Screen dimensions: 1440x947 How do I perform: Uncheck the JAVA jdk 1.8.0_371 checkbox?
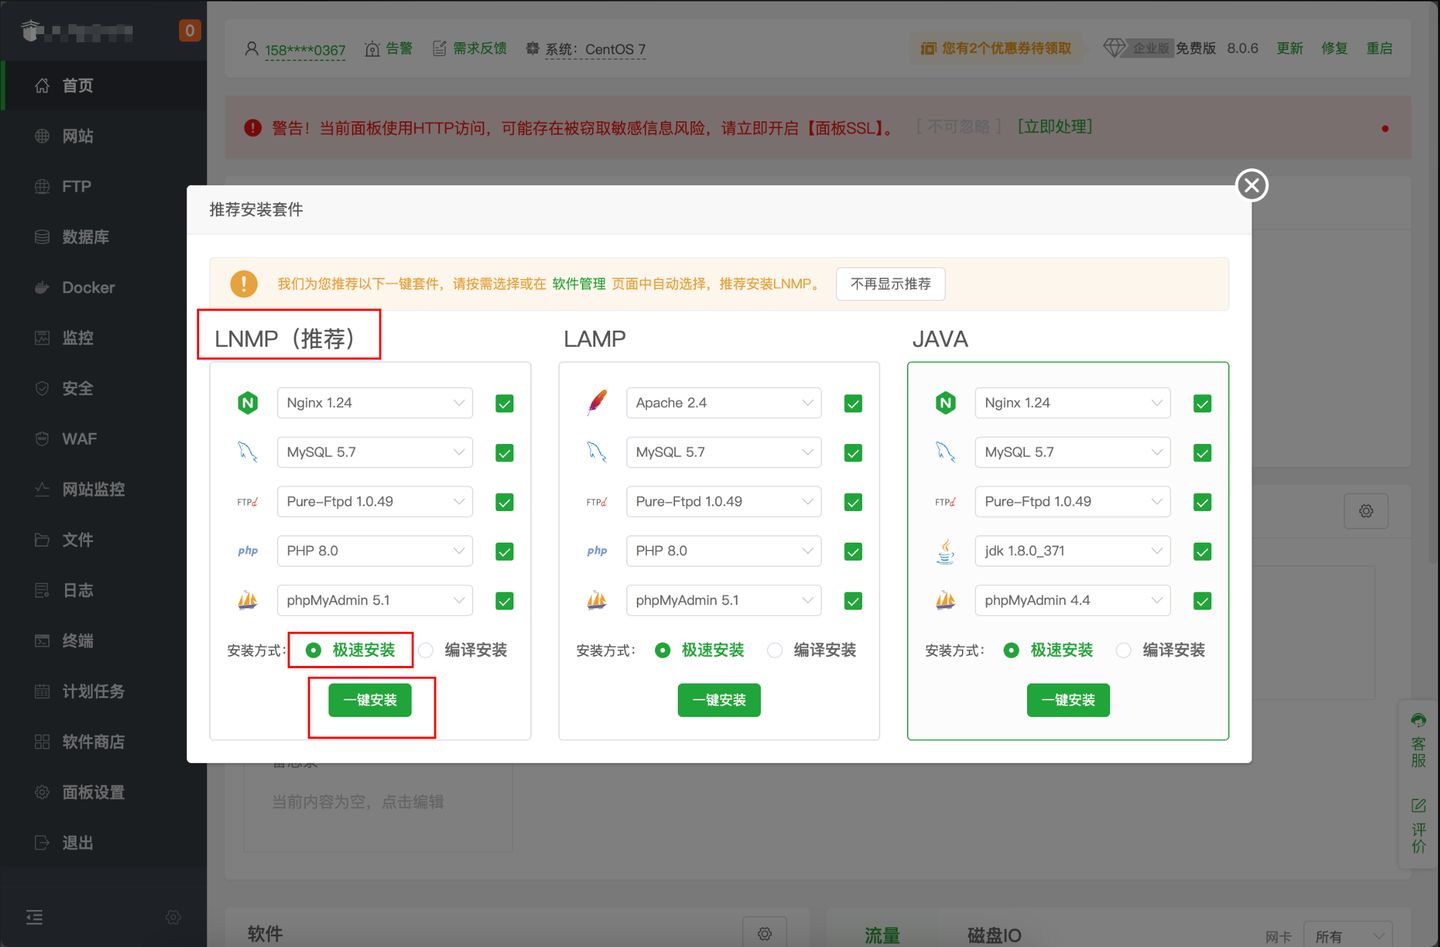point(1203,551)
